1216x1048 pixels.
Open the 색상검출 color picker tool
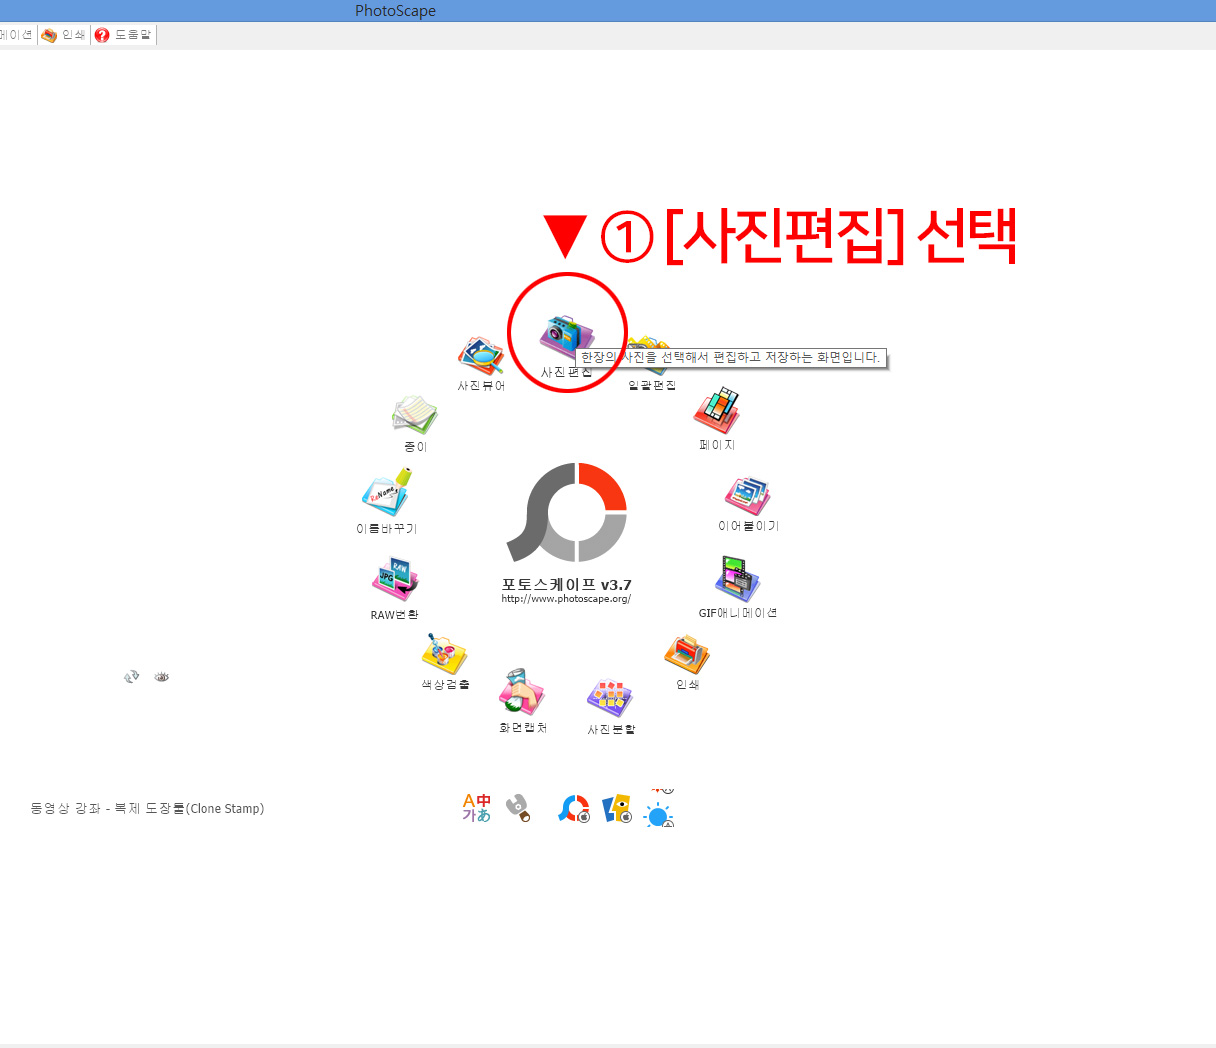pyautogui.click(x=445, y=654)
